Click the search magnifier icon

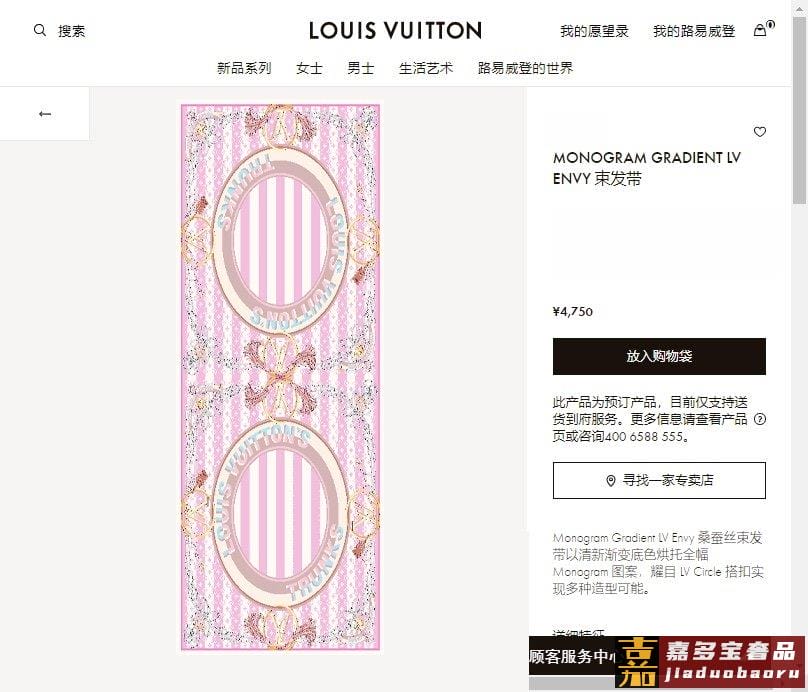point(40,30)
